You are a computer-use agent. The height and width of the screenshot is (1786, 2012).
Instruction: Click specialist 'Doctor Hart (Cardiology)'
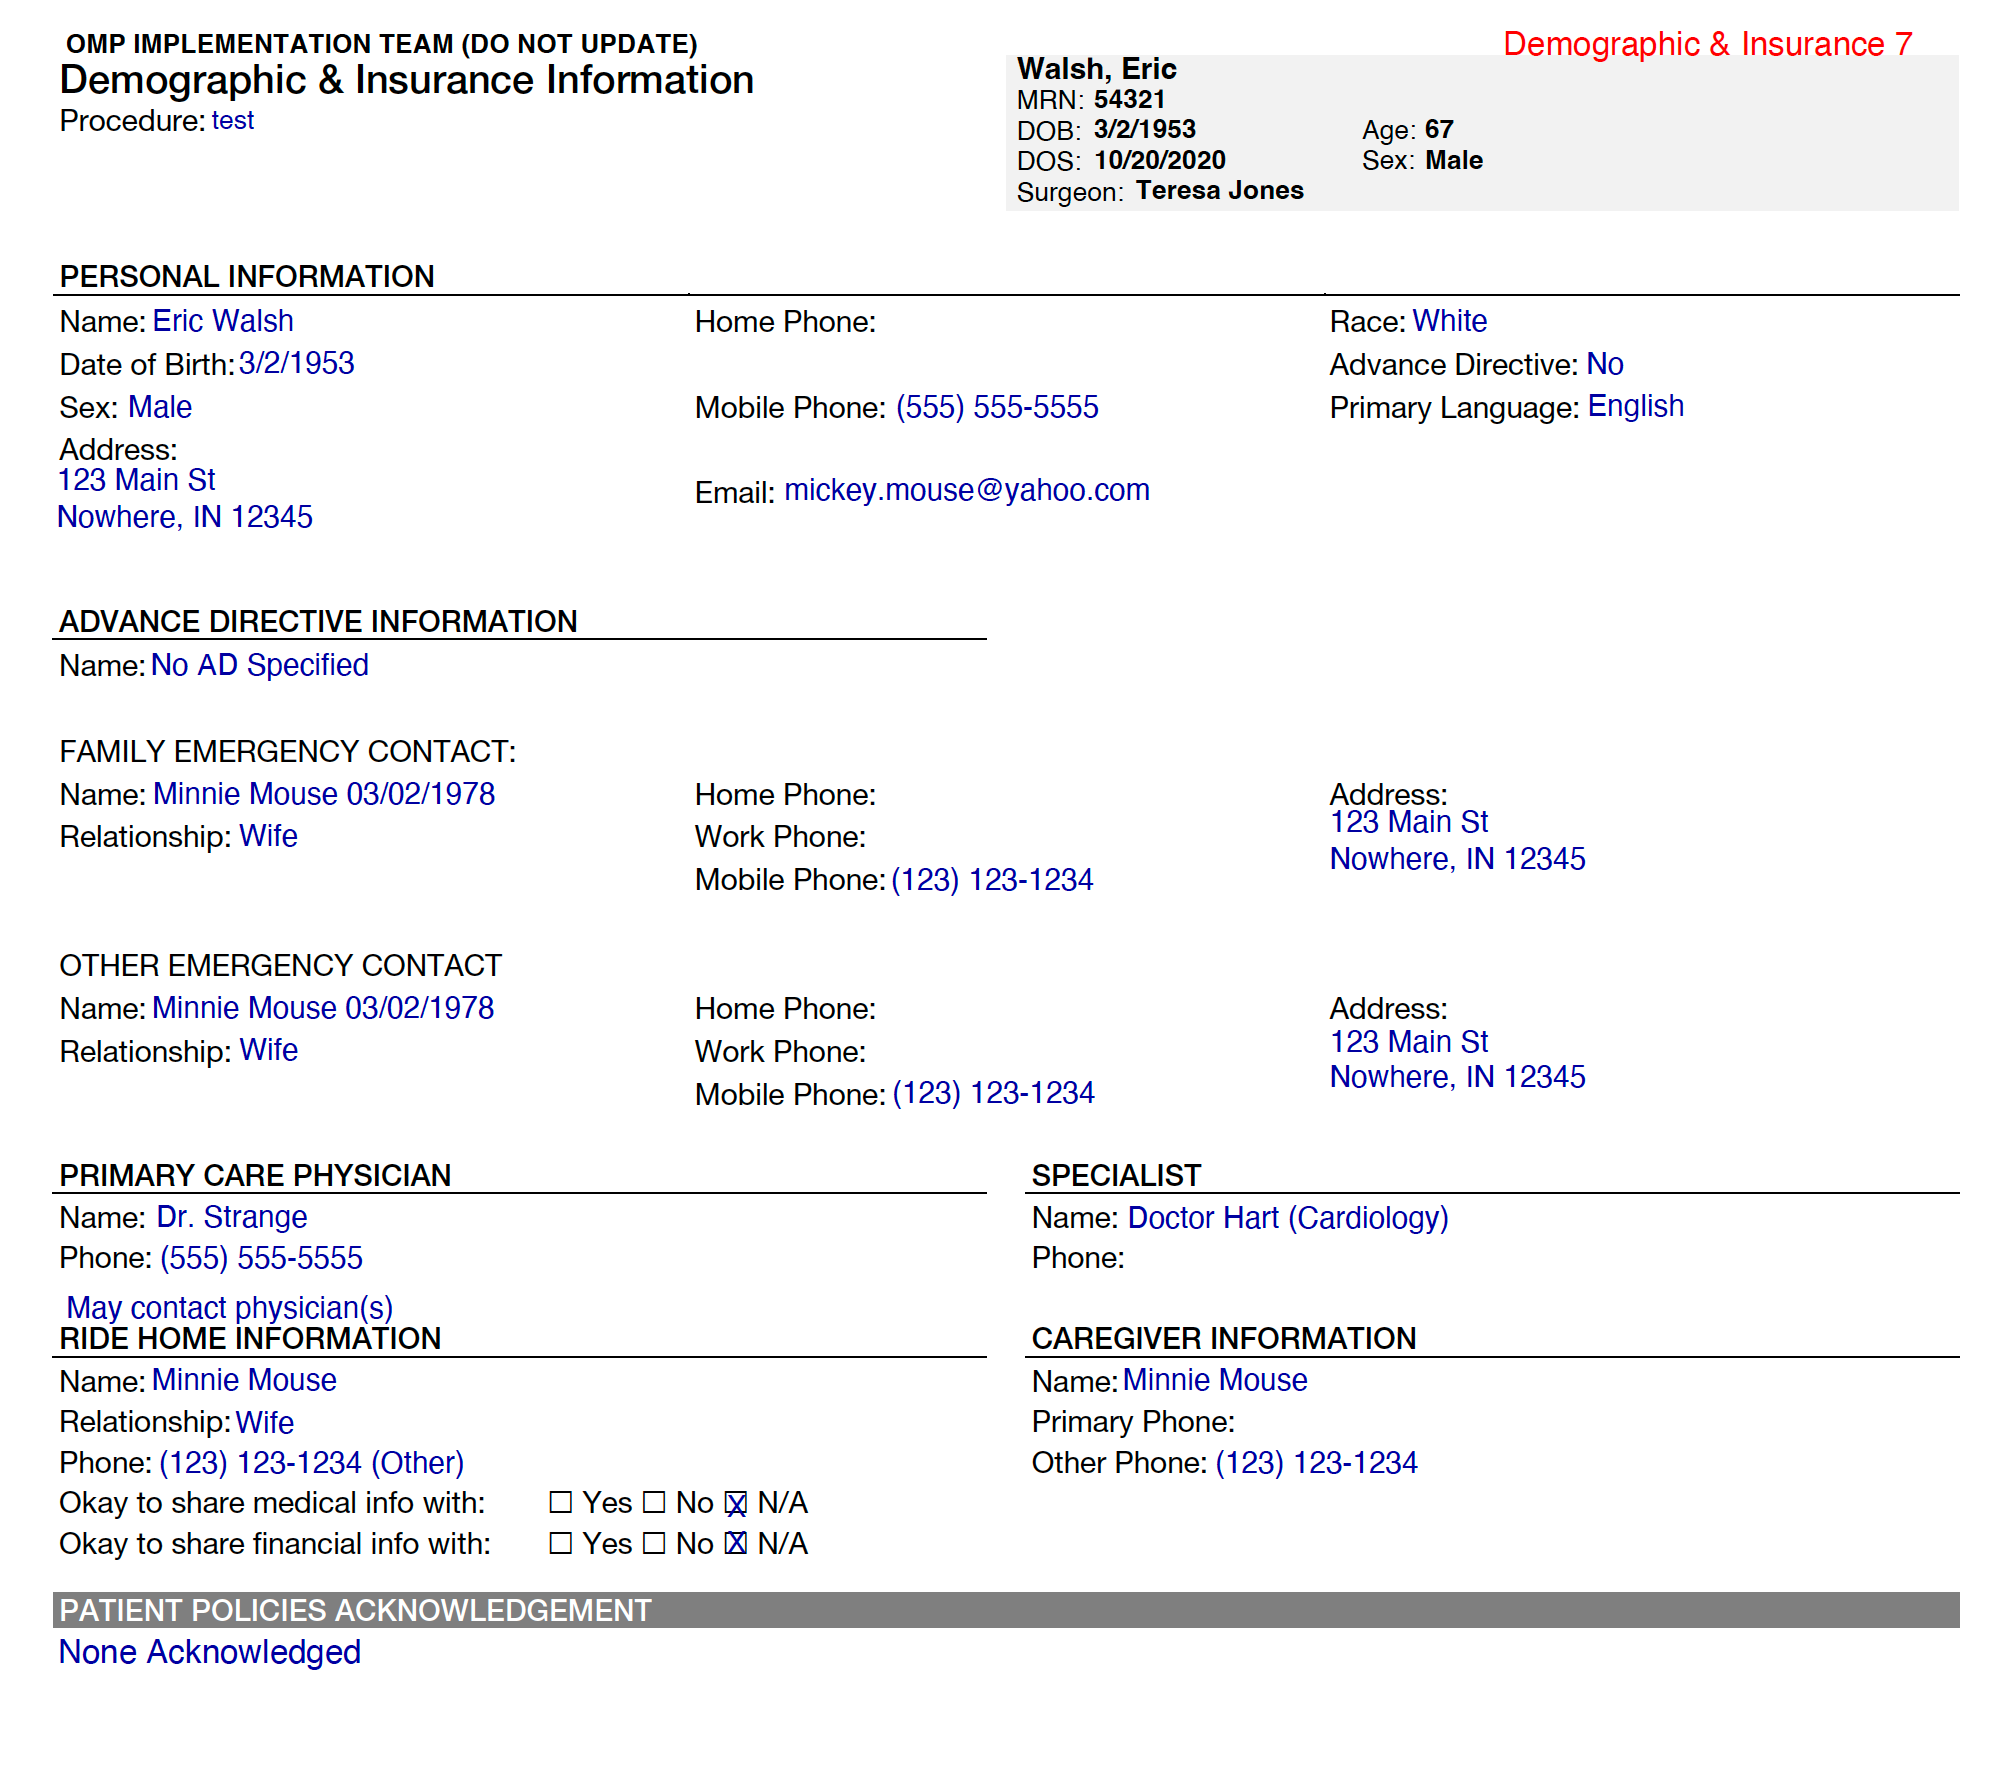click(1288, 1218)
